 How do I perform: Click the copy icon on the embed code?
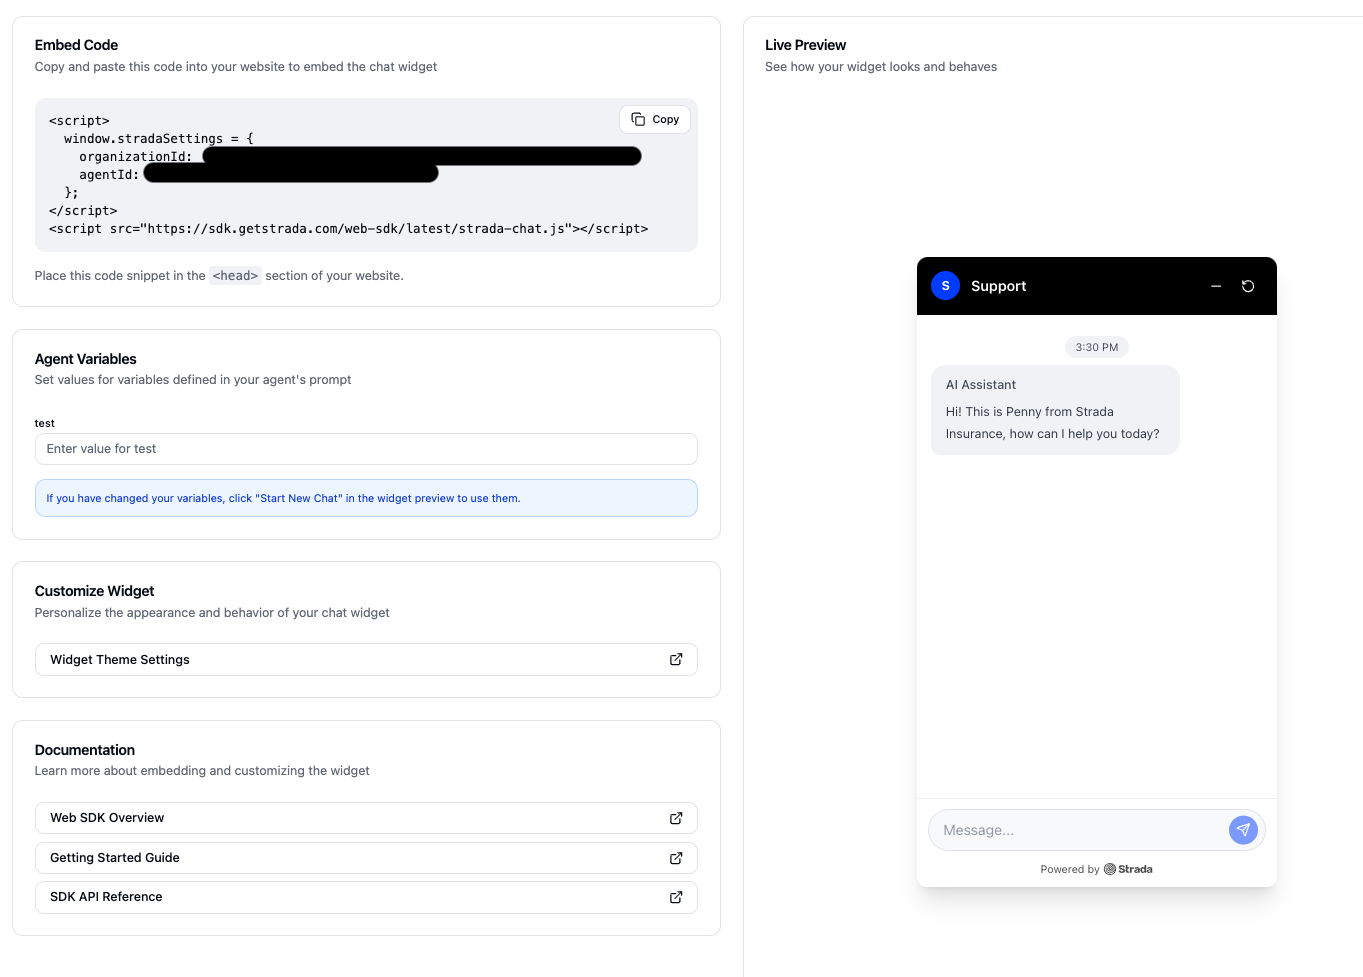tap(639, 119)
